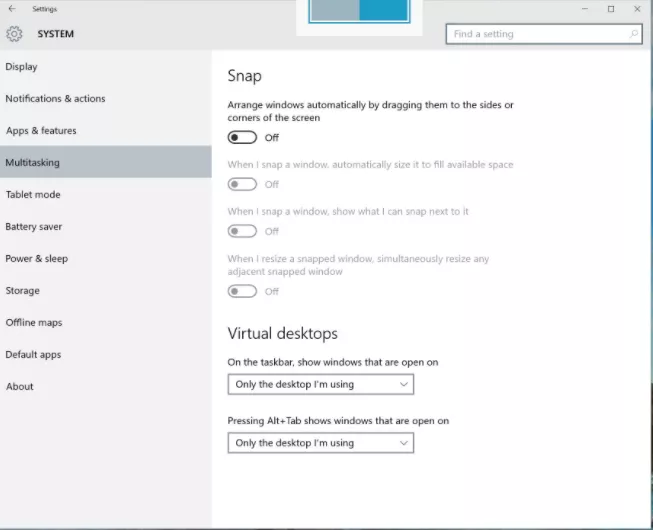The width and height of the screenshot is (653, 530).
Task: Go to Tablet mode settings
Action: click(106, 194)
